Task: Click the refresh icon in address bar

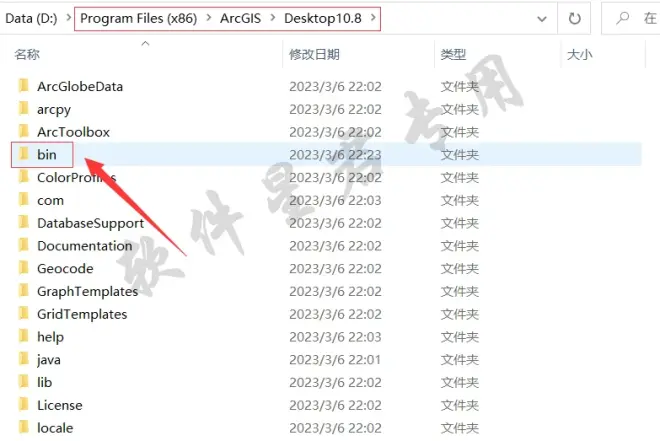Action: click(x=574, y=19)
